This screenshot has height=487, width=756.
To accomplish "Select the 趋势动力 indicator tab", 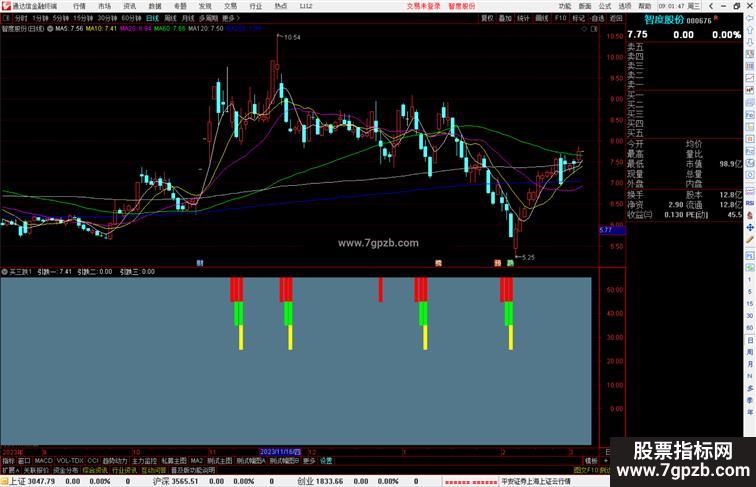I will pyautogui.click(x=115, y=461).
